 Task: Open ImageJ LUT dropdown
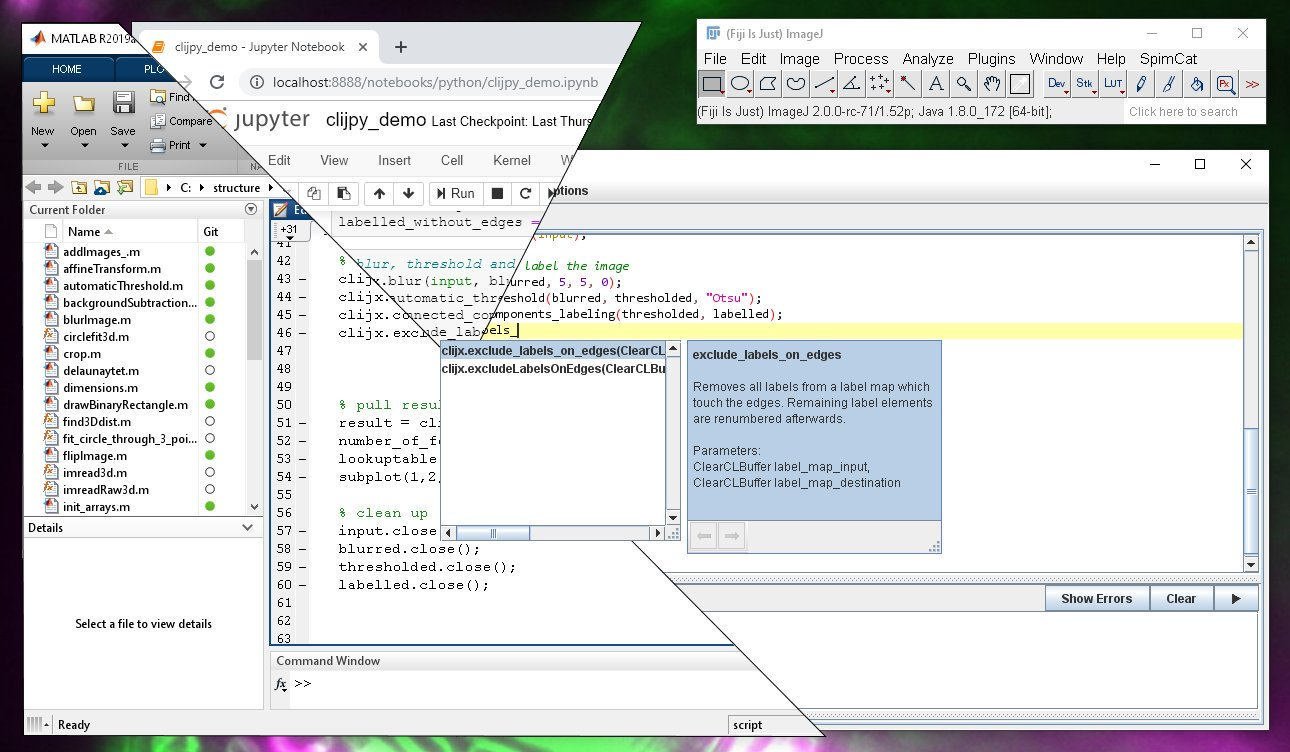point(1114,84)
